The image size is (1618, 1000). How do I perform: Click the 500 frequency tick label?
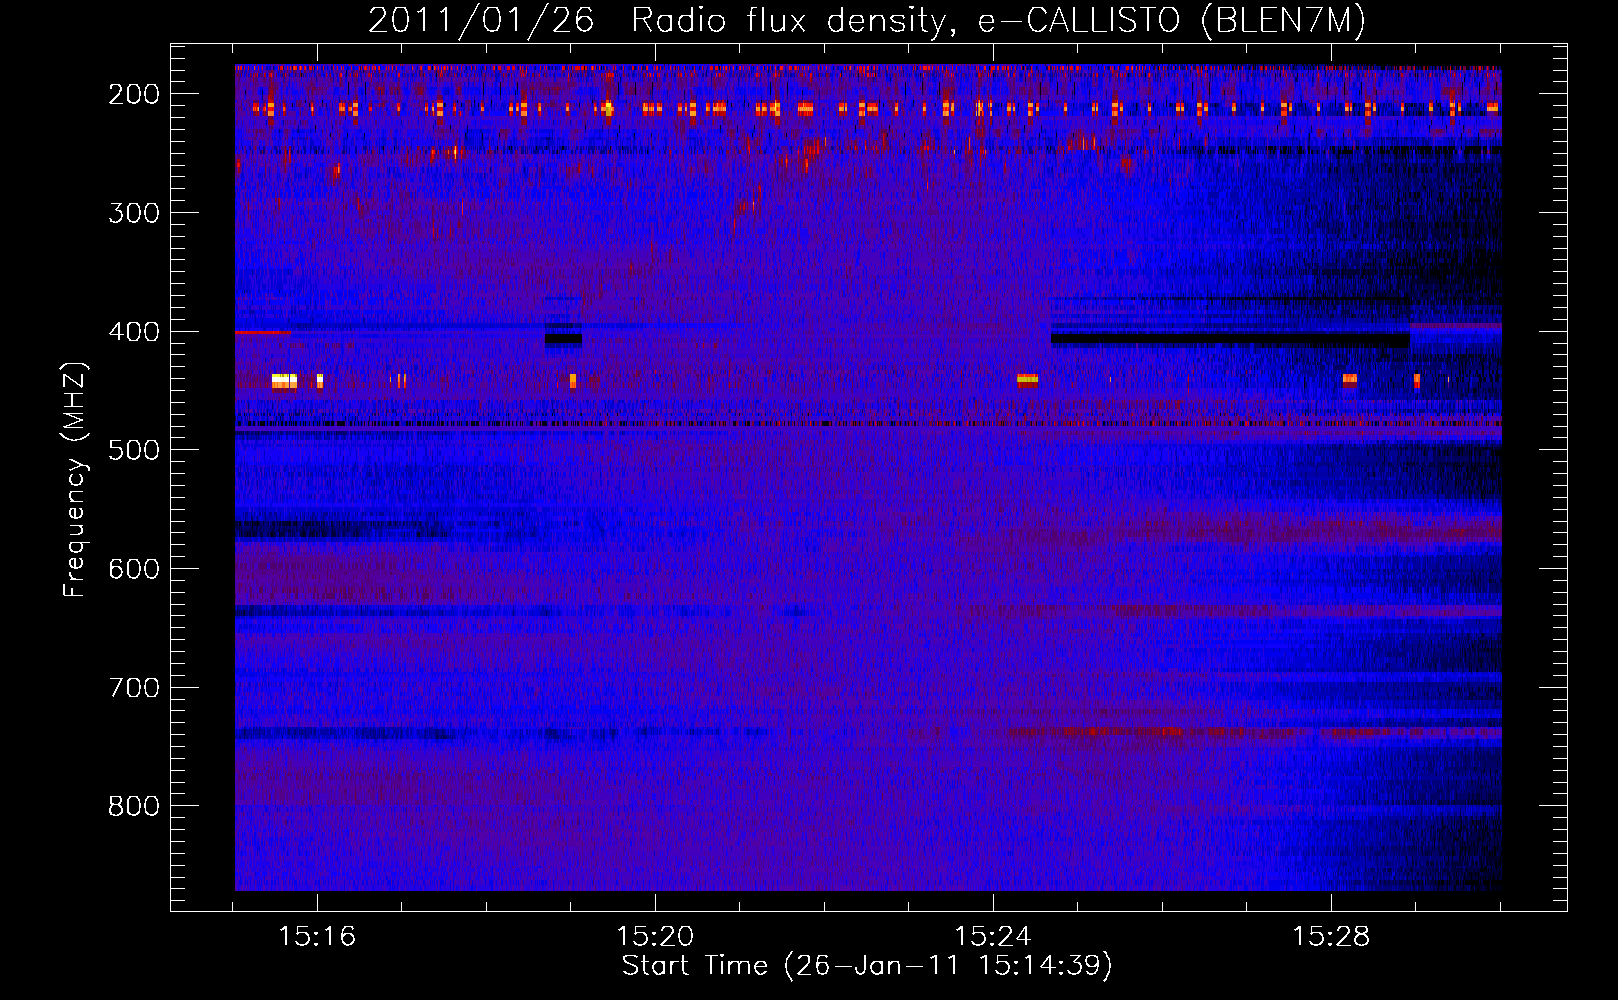[134, 451]
